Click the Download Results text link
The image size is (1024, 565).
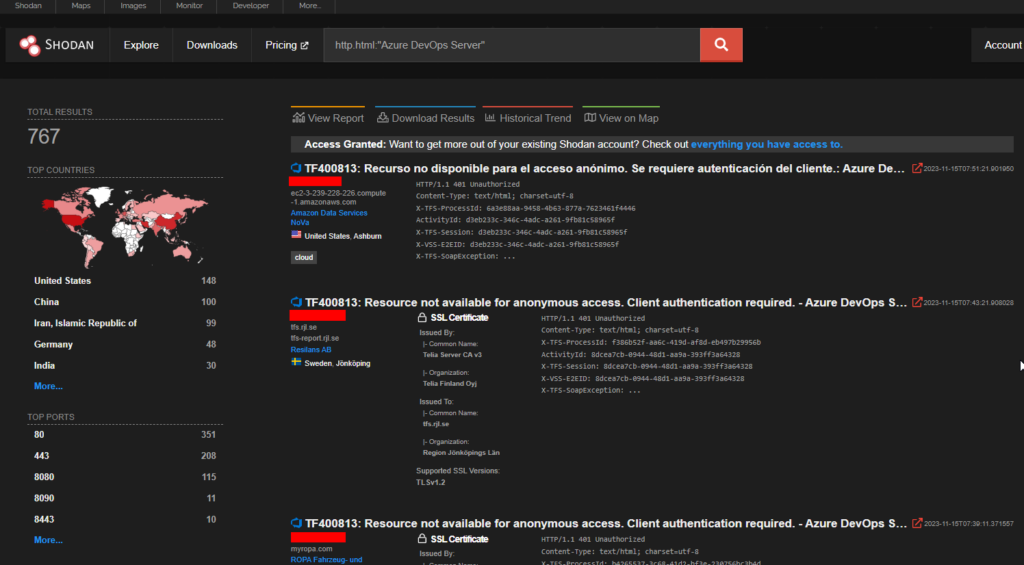click(x=433, y=118)
